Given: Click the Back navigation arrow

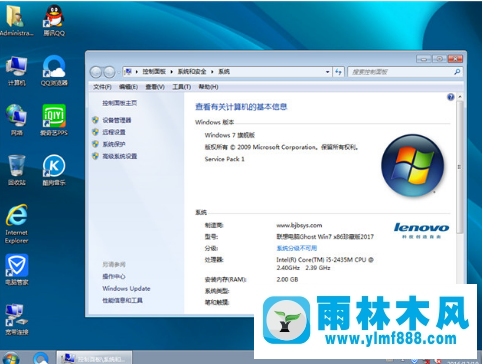Looking at the screenshot, I should tap(96, 72).
